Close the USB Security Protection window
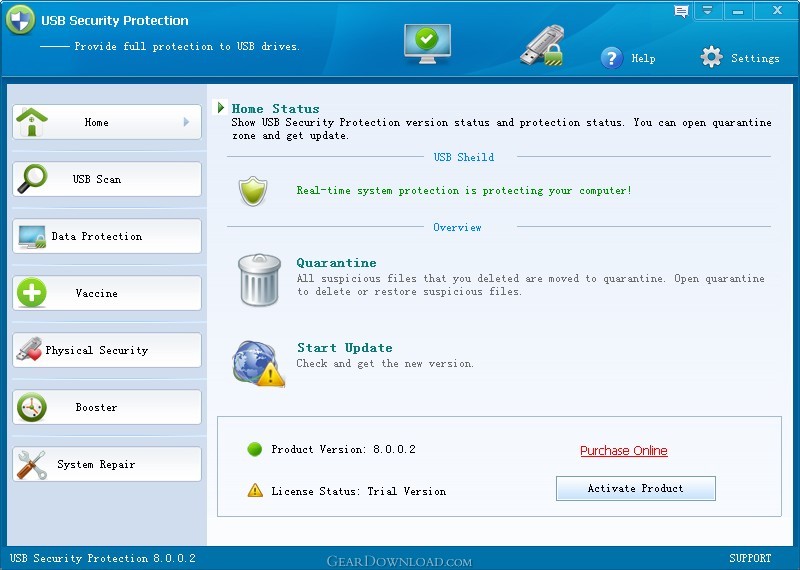Image resolution: width=800 pixels, height=570 pixels. coord(777,10)
